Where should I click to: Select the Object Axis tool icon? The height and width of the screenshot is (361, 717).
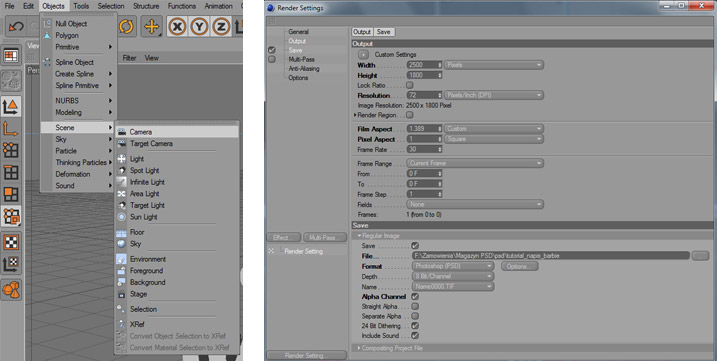point(10,129)
